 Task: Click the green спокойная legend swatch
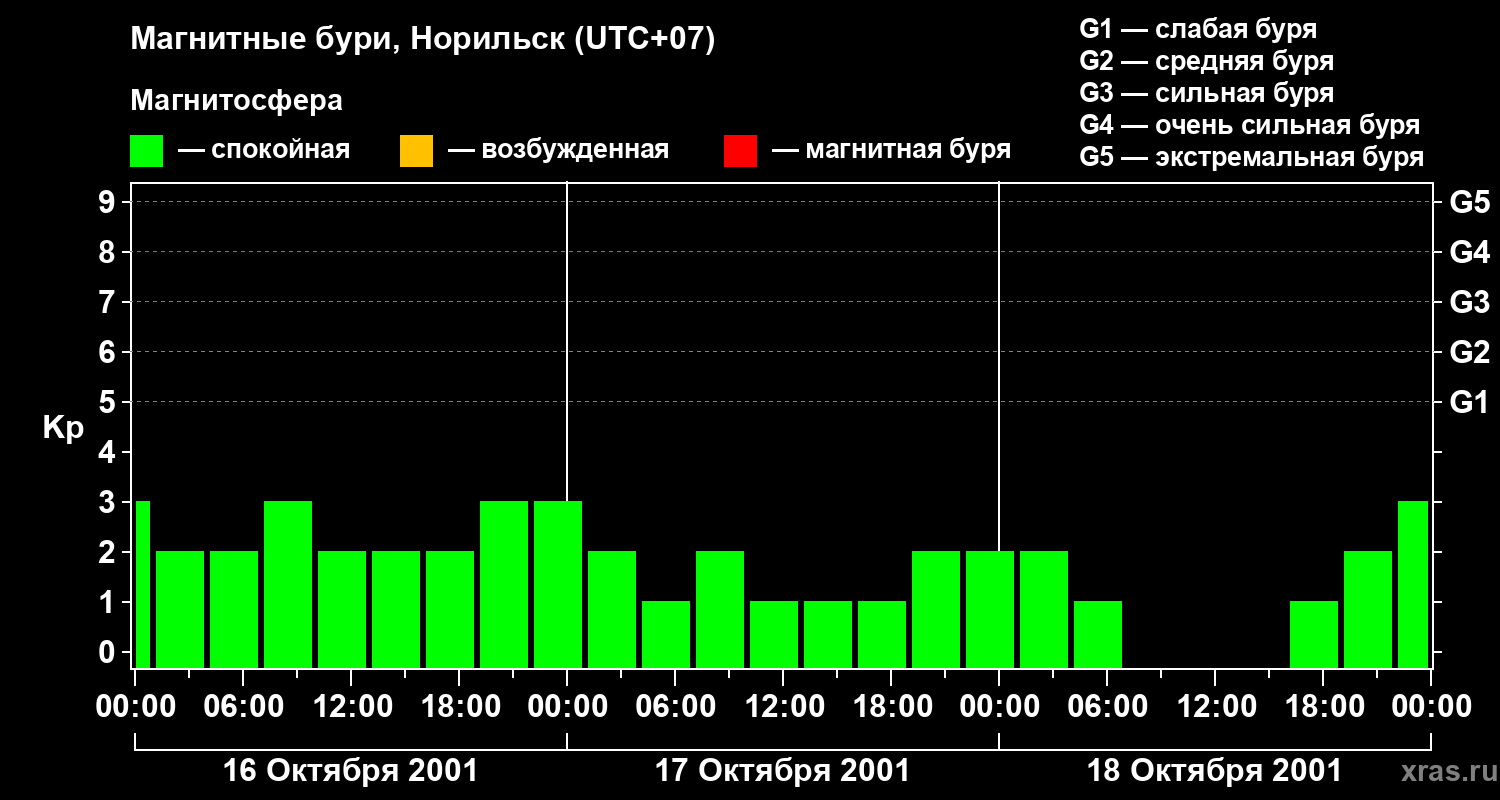pos(147,151)
